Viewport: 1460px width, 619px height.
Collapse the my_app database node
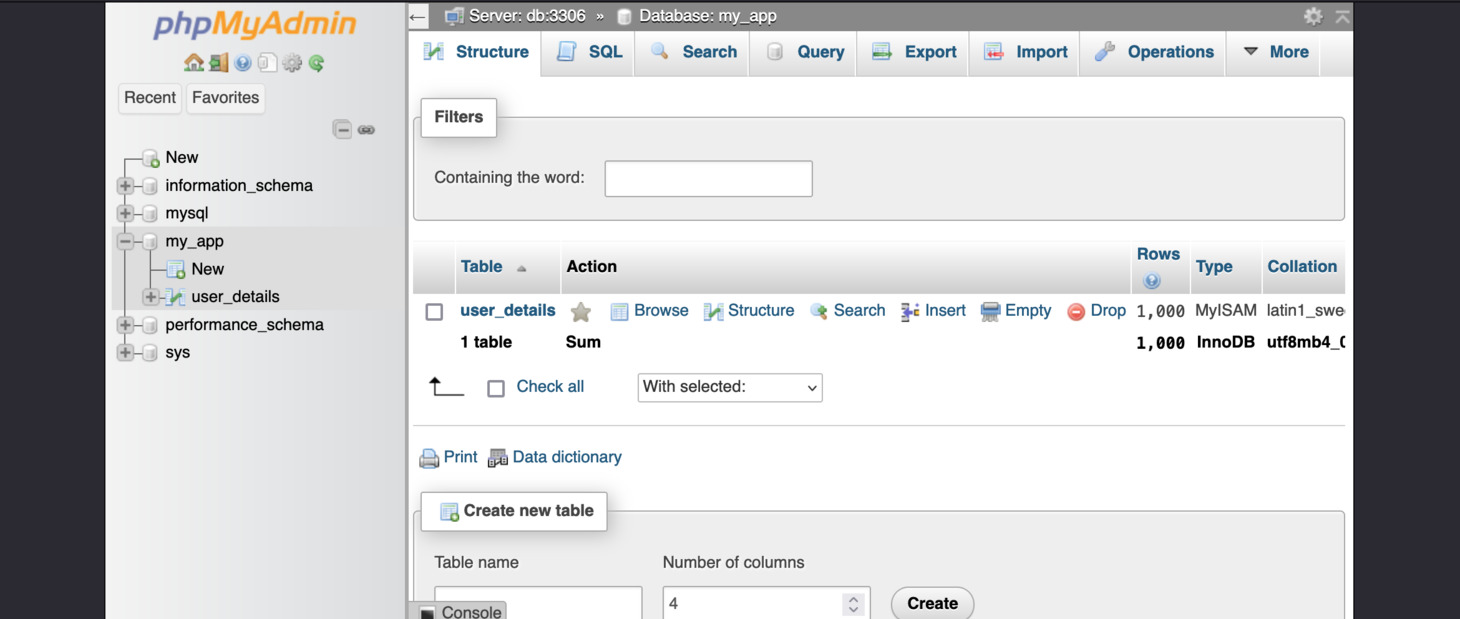click(x=125, y=242)
